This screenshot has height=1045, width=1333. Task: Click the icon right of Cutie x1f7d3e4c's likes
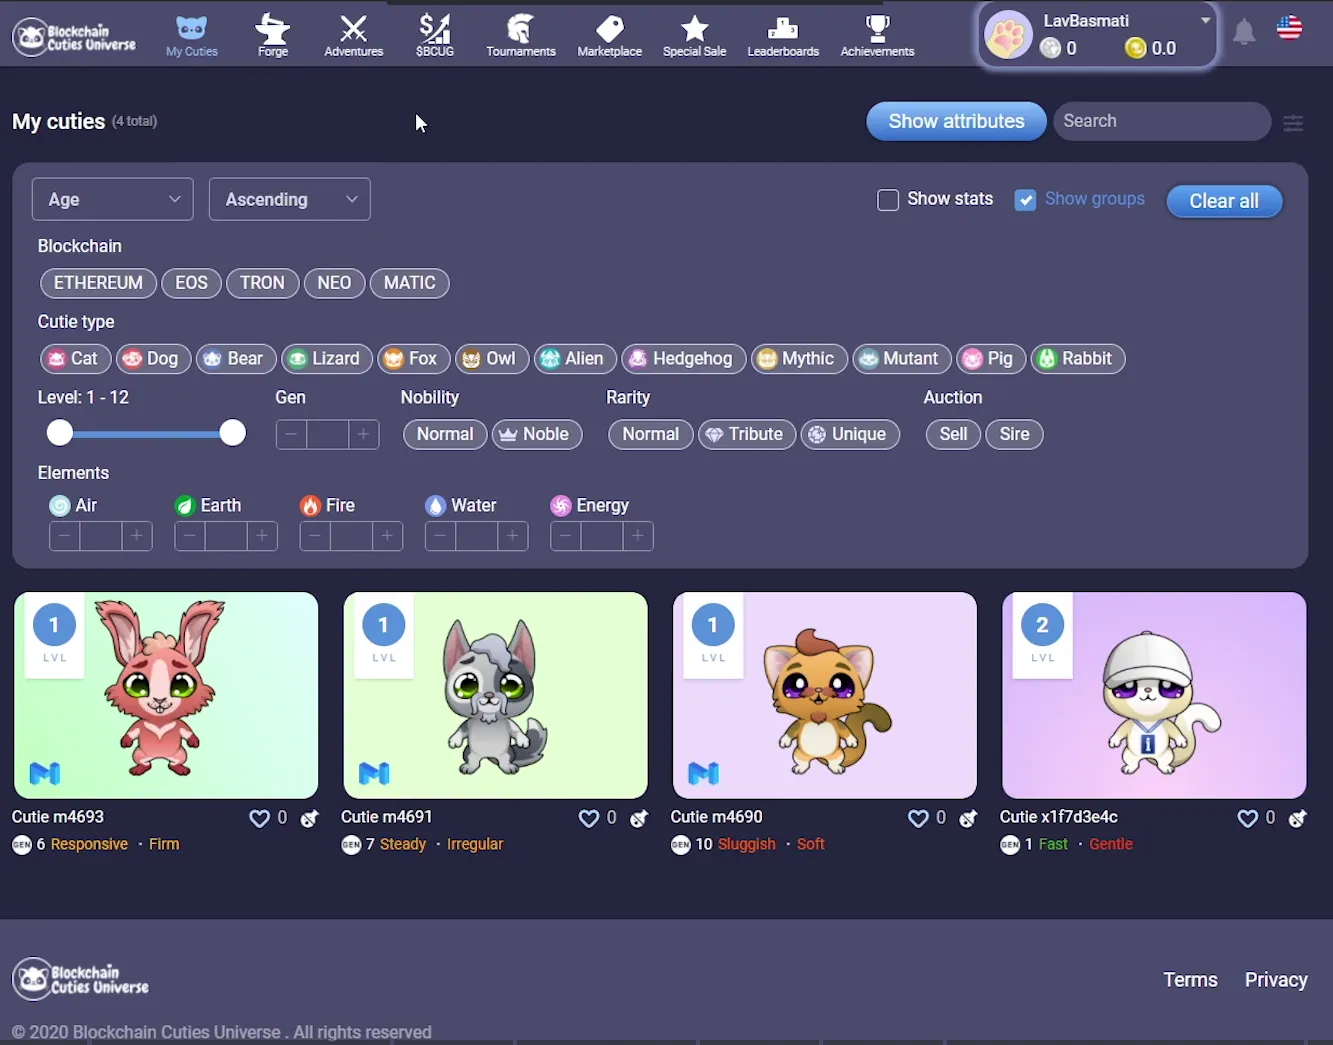(1298, 818)
